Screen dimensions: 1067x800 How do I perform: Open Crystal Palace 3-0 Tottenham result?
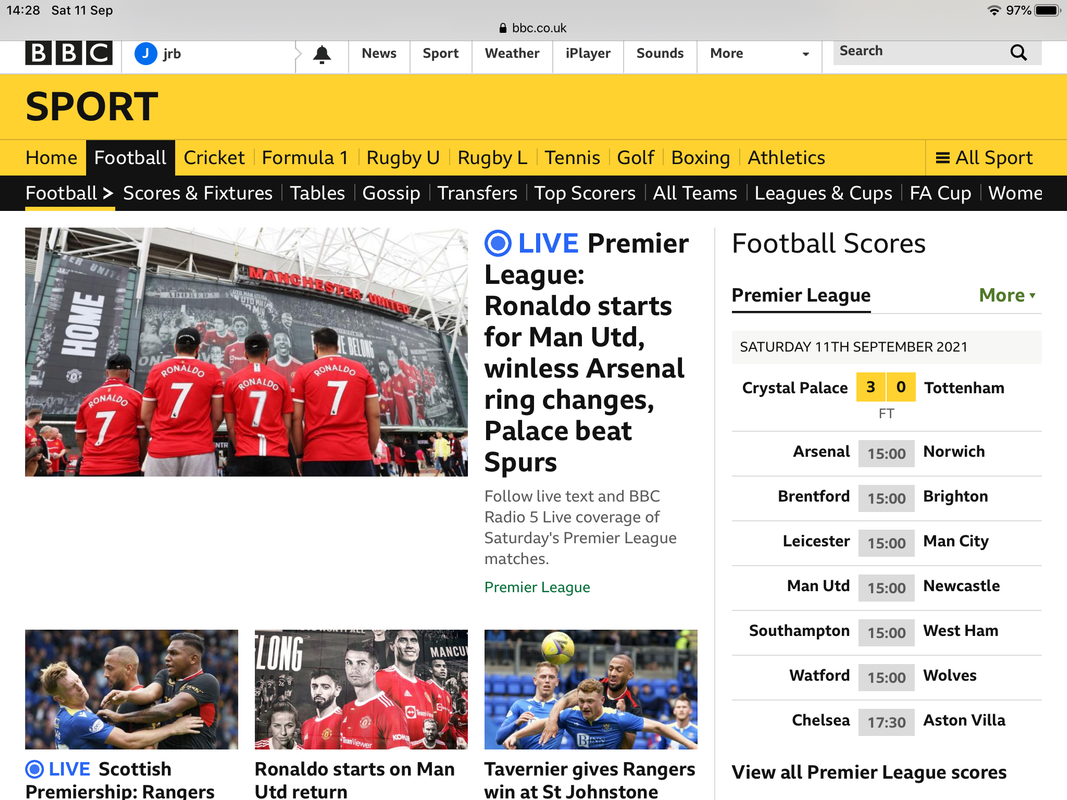tap(886, 398)
